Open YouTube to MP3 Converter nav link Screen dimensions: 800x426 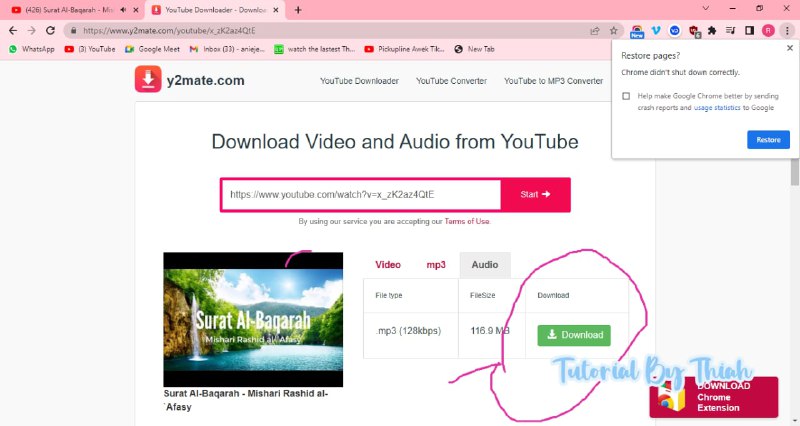pyautogui.click(x=554, y=81)
